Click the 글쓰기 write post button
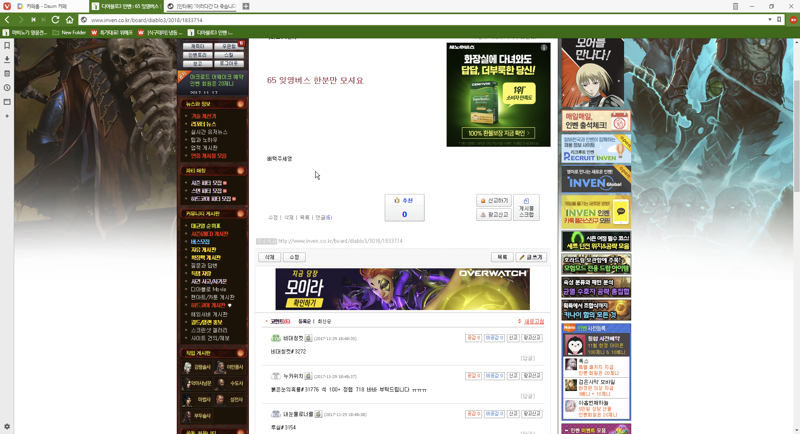This screenshot has height=434, width=800. pyautogui.click(x=531, y=257)
